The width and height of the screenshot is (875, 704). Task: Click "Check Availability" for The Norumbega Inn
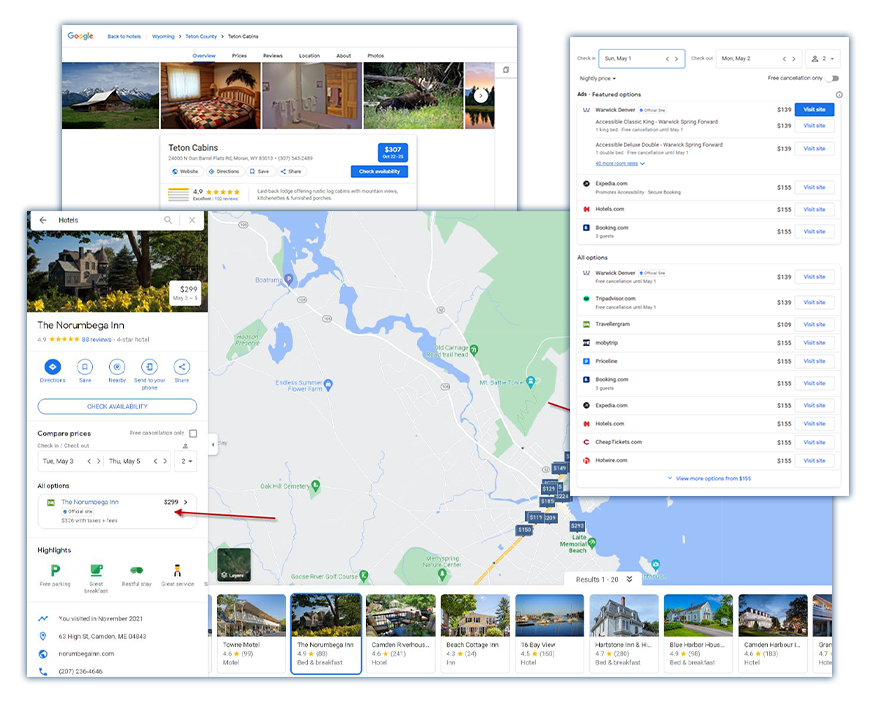tap(117, 405)
